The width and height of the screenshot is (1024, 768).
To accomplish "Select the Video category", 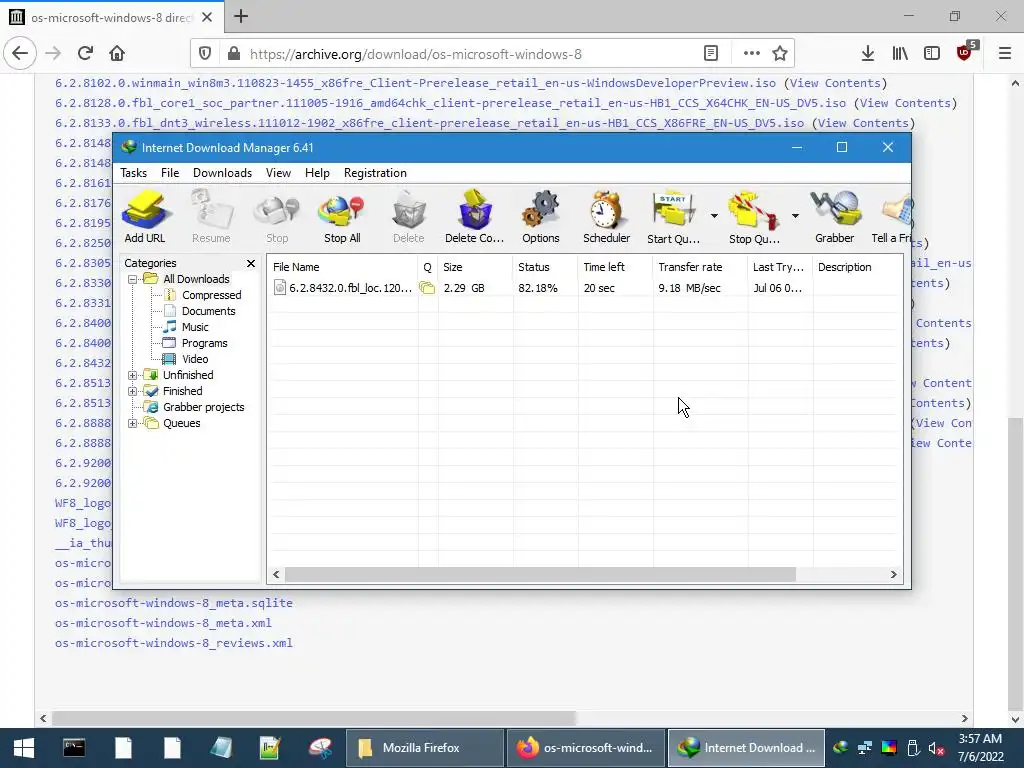I will (195, 359).
